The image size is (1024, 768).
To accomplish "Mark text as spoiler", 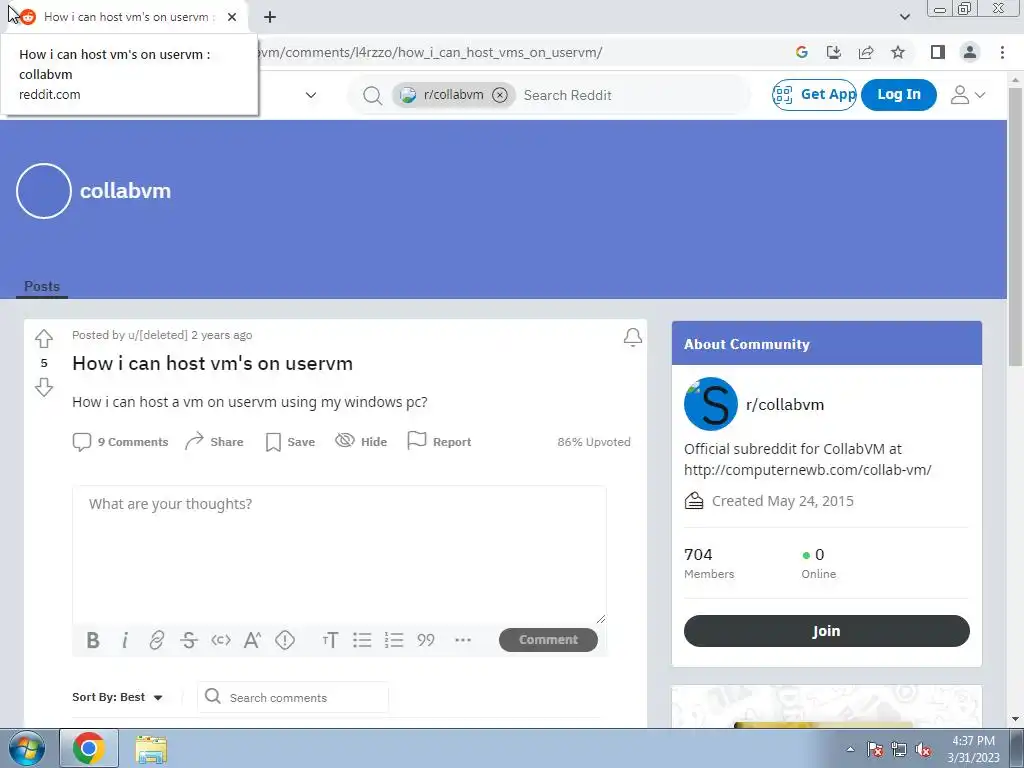I will tap(285, 640).
